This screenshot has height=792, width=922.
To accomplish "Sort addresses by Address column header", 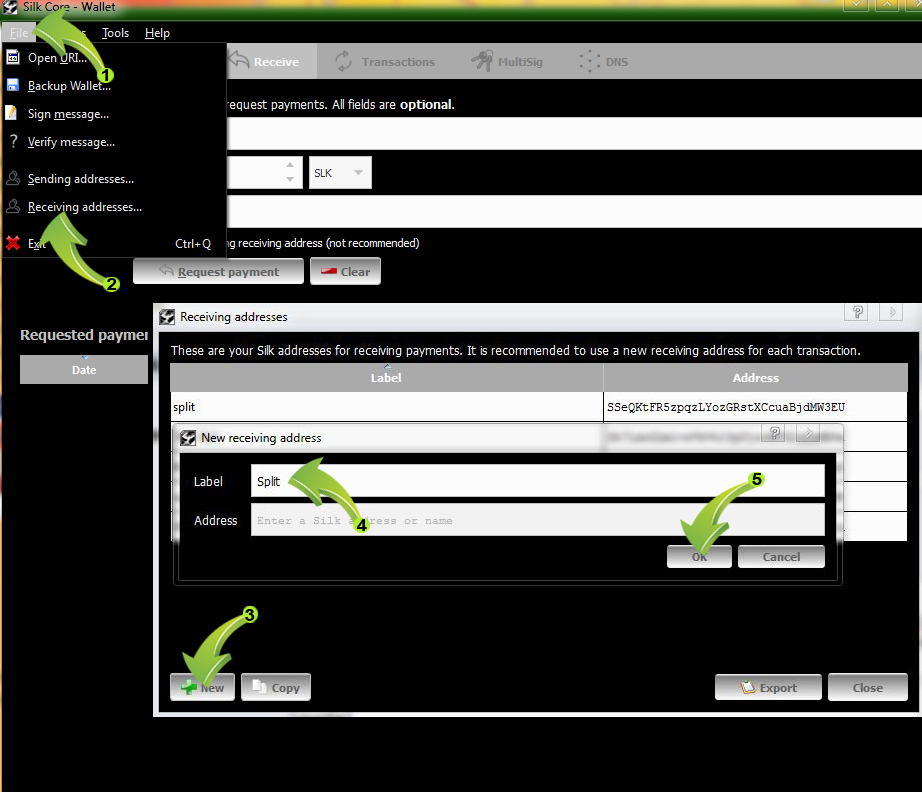I will pyautogui.click(x=756, y=378).
